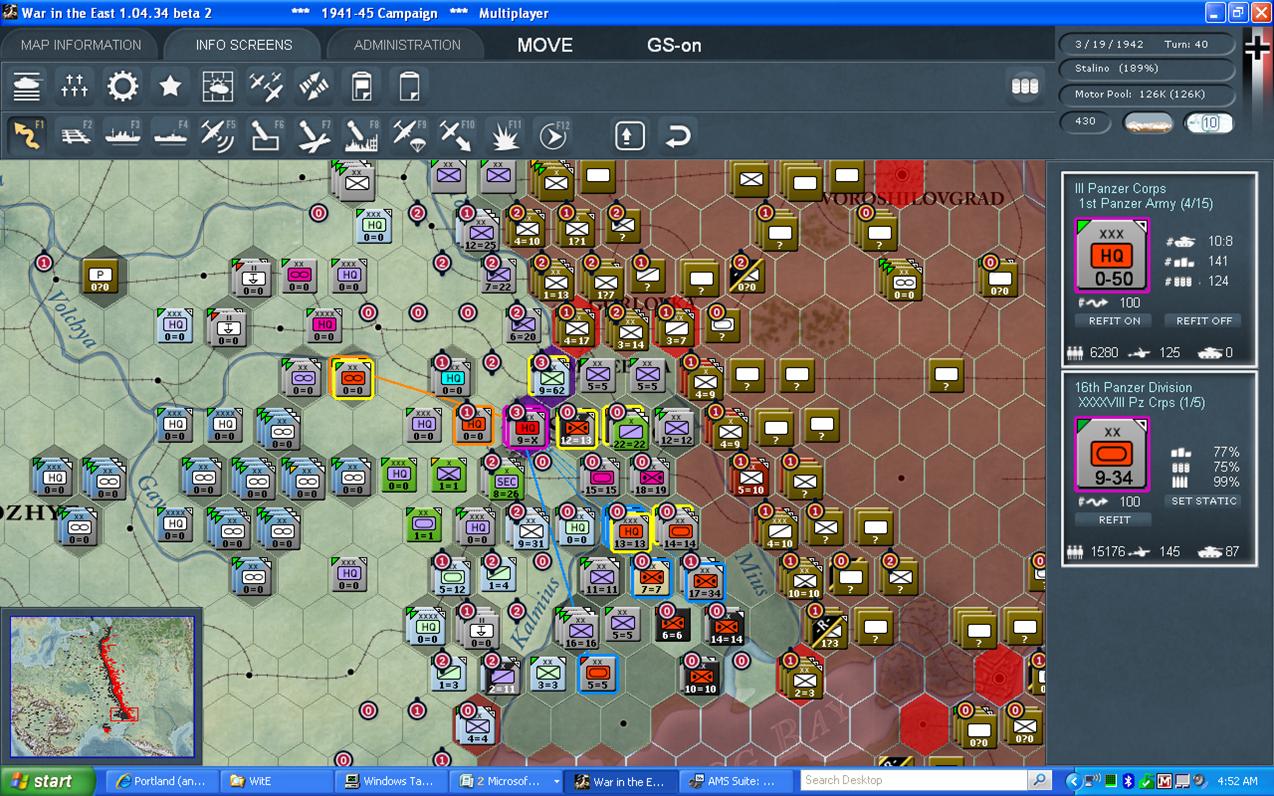Image resolution: width=1274 pixels, height=796 pixels.
Task: Open Windows Start menu
Action: 48,781
